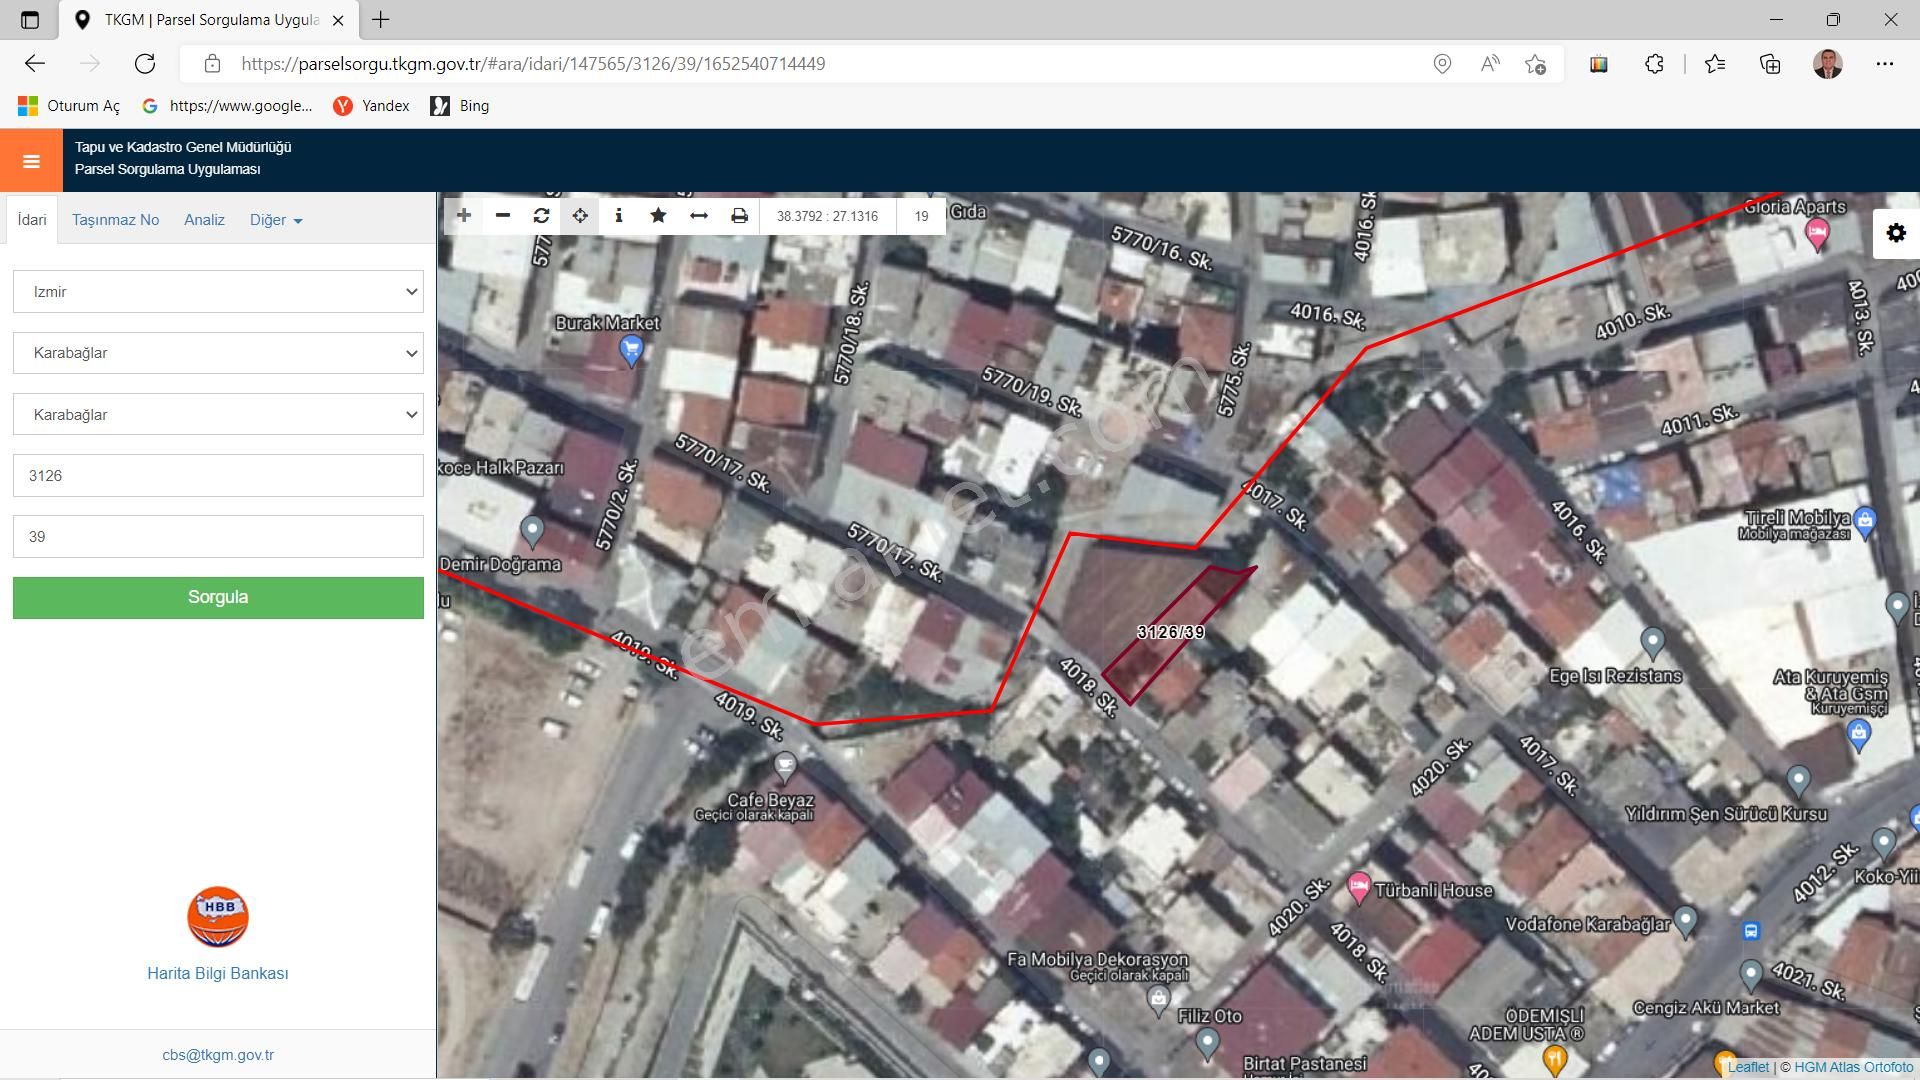Screen dimensions: 1920x1080
Task: Click the 3126/39 parcel label
Action: [x=1171, y=632]
